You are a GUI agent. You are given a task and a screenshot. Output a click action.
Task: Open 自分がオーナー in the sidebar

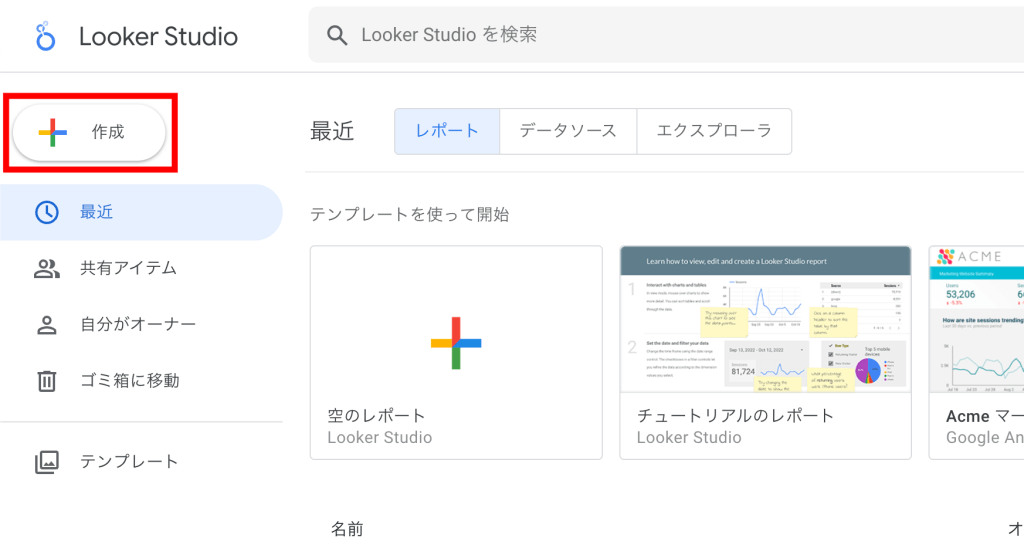(x=141, y=325)
